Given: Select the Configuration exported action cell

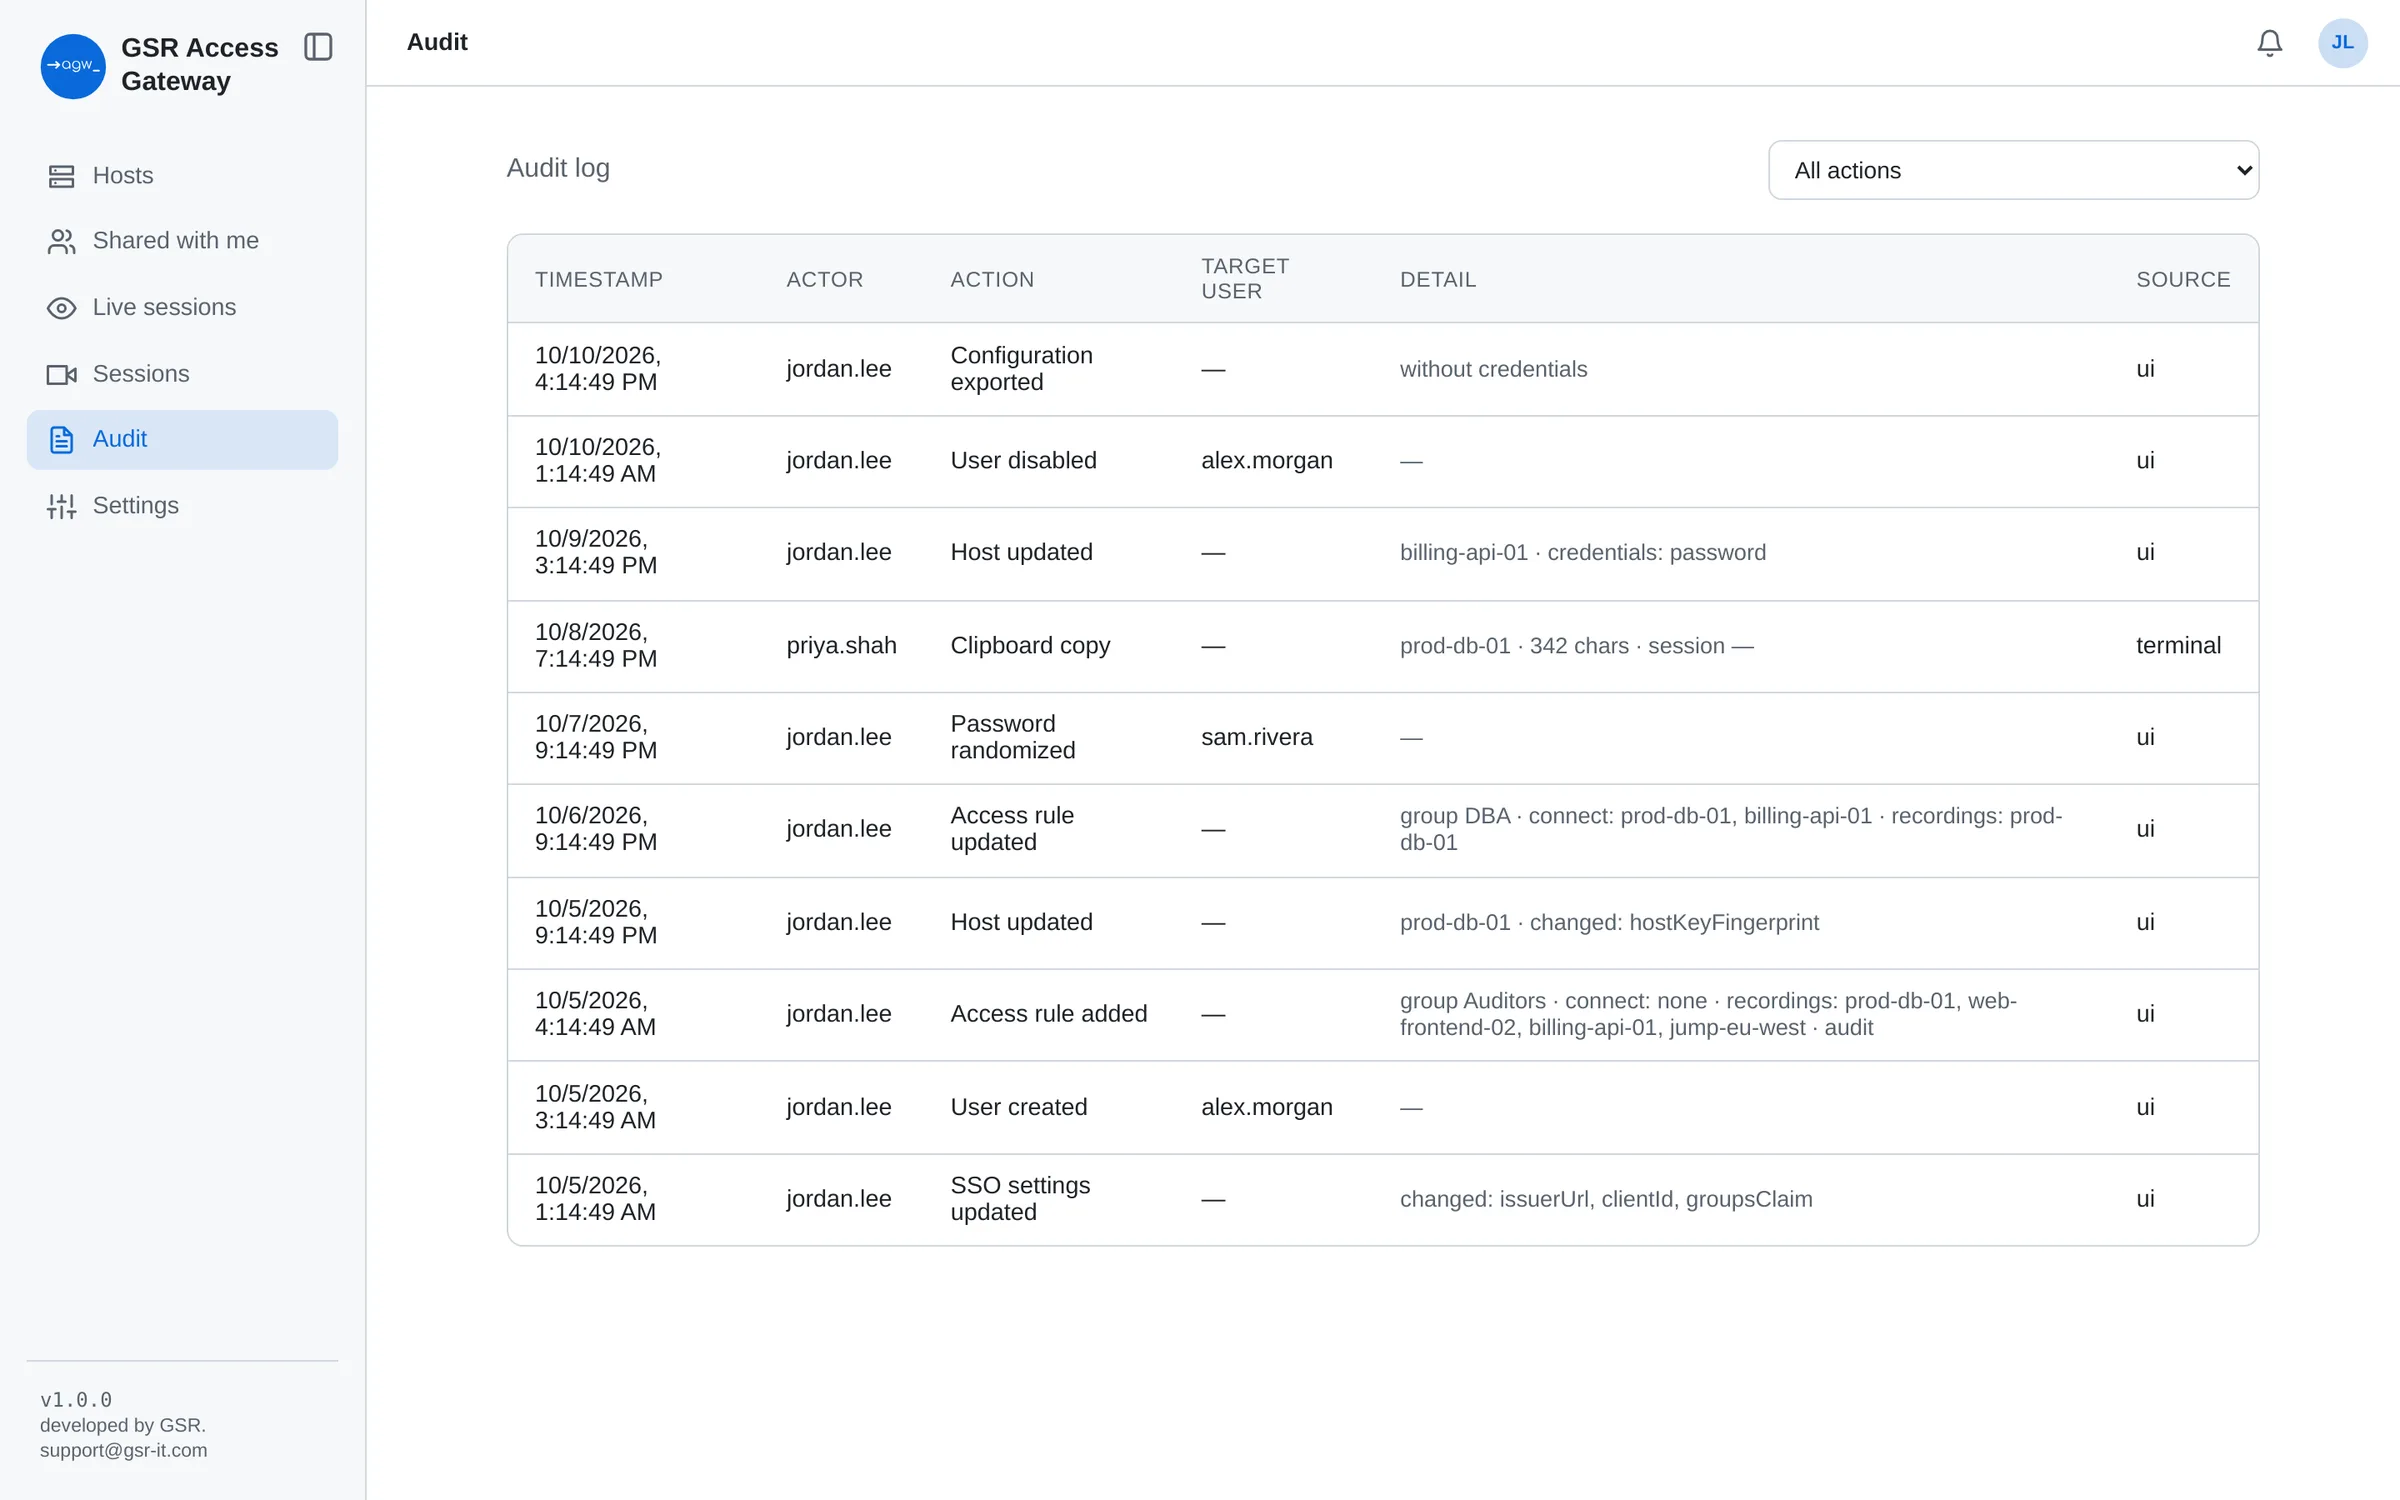Looking at the screenshot, I should [x=1021, y=369].
